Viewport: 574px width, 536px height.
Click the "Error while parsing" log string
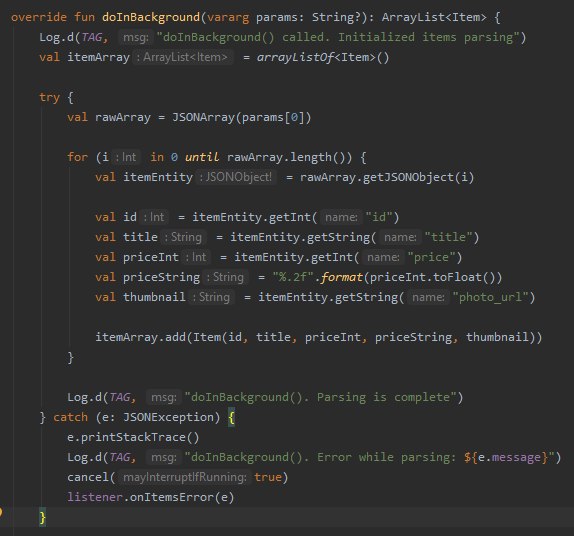(x=370, y=457)
